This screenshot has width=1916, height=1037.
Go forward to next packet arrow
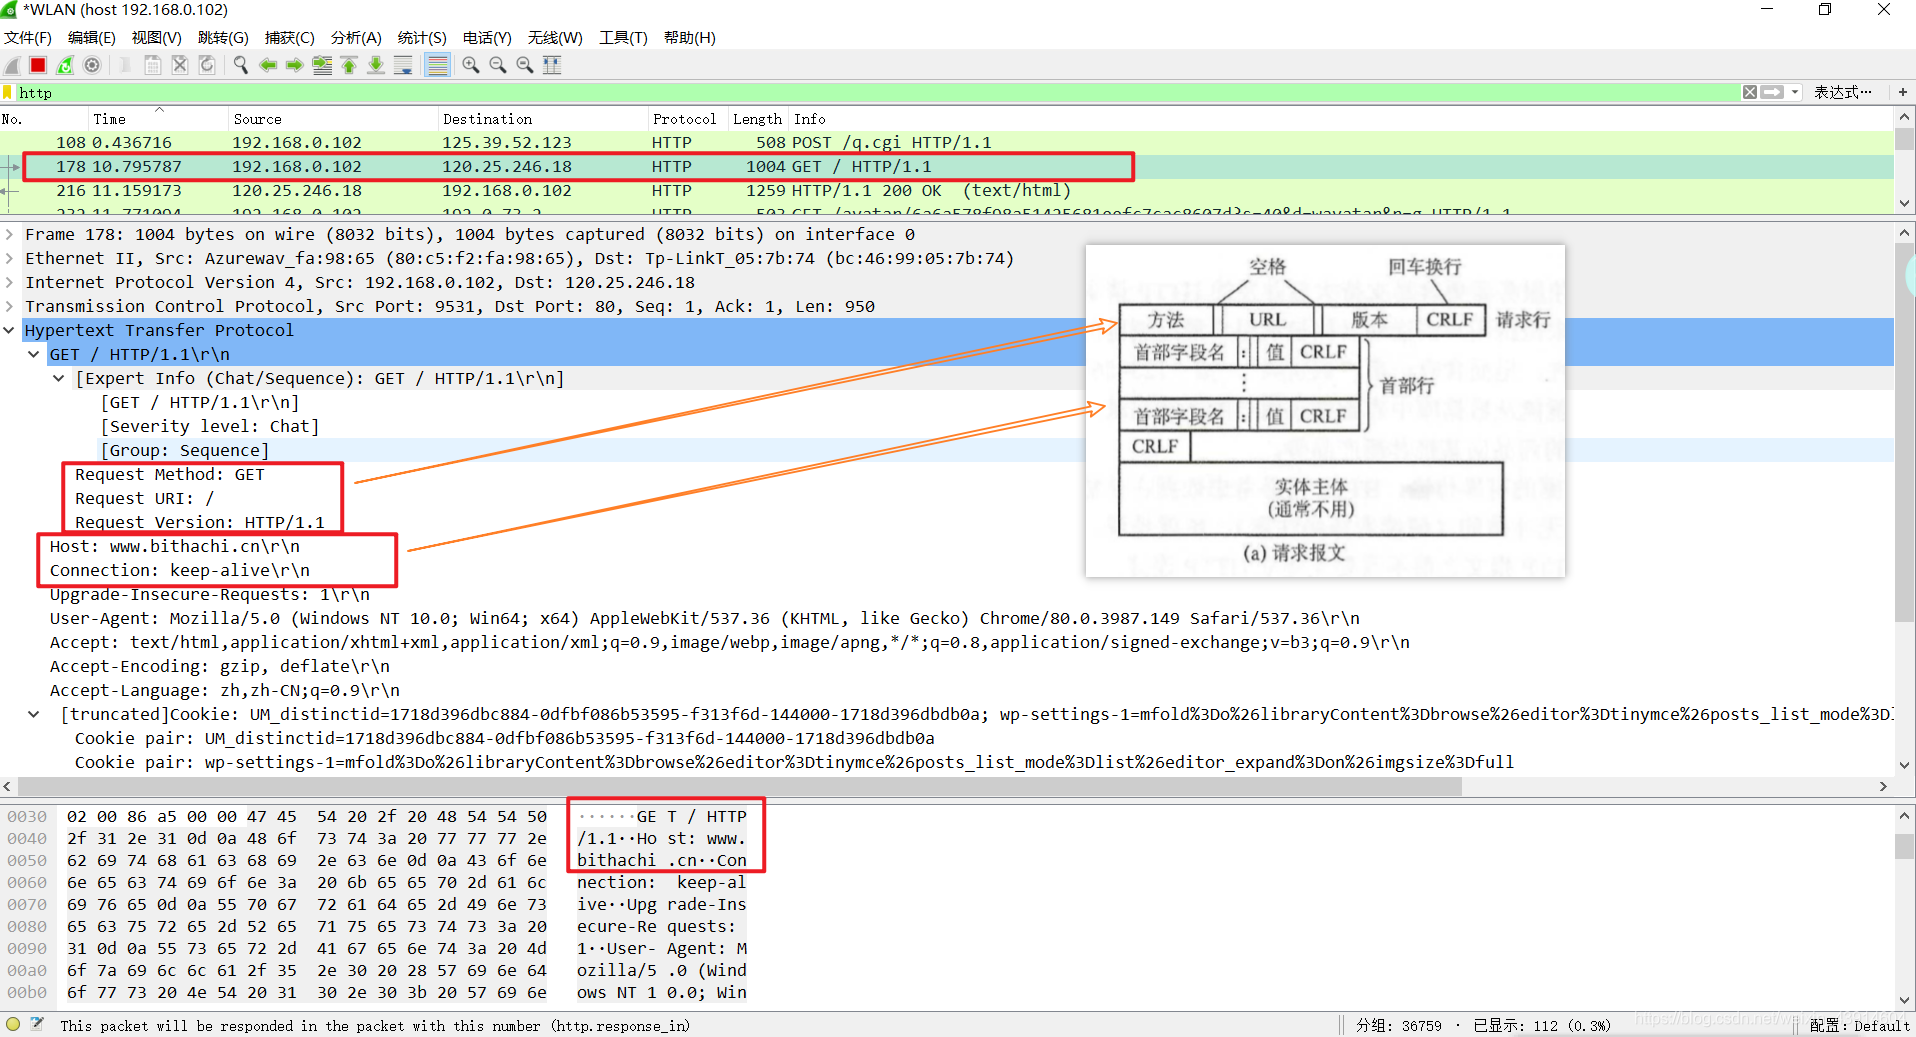(x=295, y=65)
